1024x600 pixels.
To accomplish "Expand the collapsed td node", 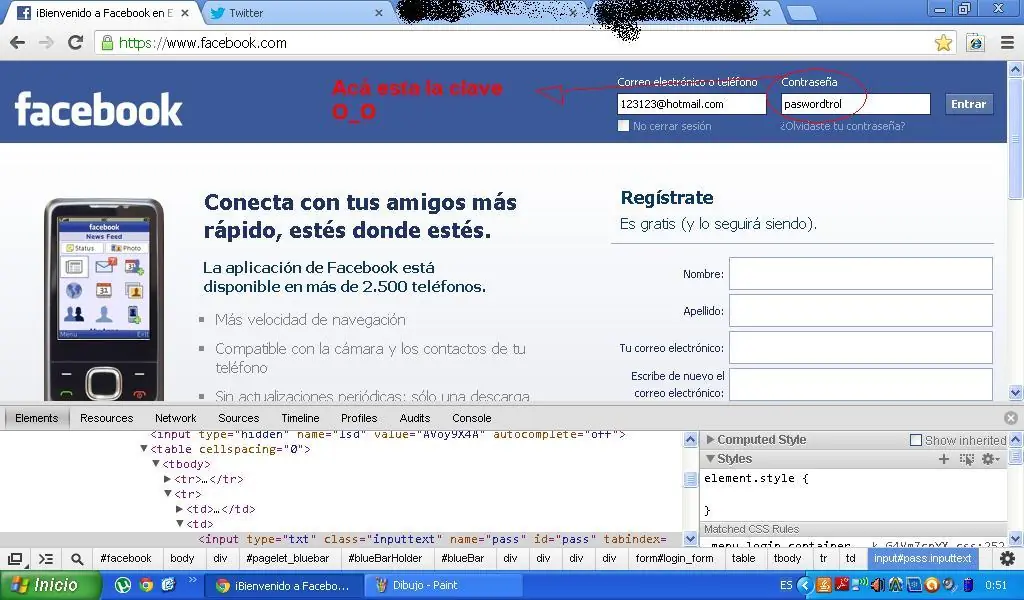I will 179,509.
